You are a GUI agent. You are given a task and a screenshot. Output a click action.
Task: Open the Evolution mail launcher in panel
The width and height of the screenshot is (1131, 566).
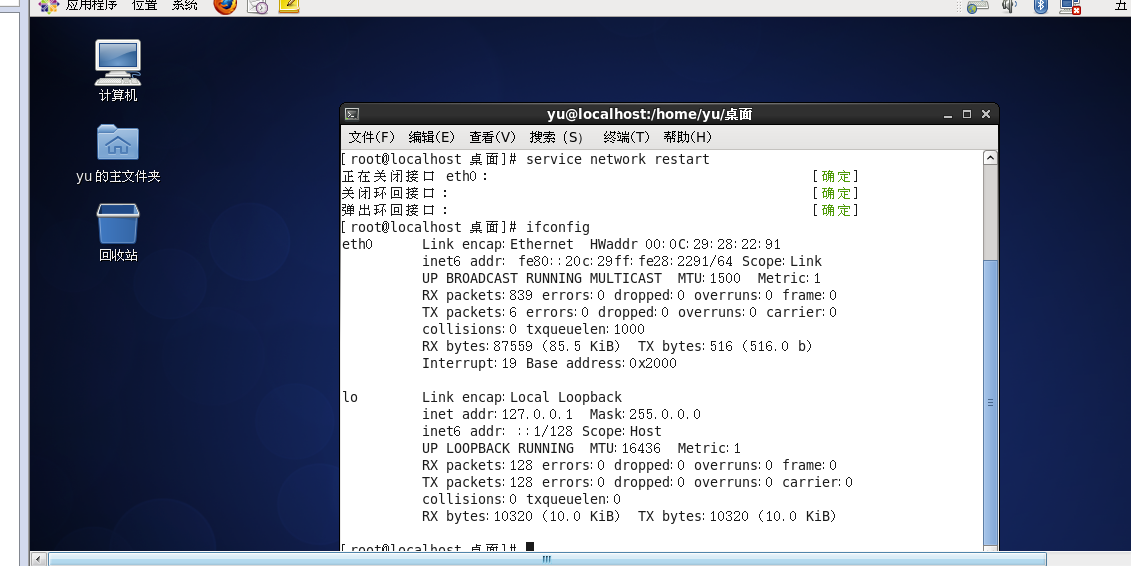(258, 6)
